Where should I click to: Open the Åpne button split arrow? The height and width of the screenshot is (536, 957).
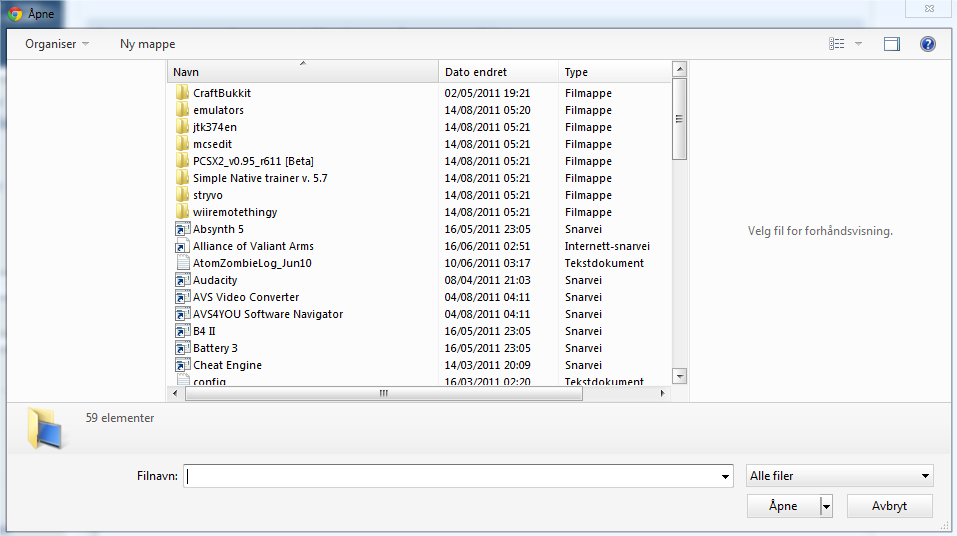click(826, 506)
